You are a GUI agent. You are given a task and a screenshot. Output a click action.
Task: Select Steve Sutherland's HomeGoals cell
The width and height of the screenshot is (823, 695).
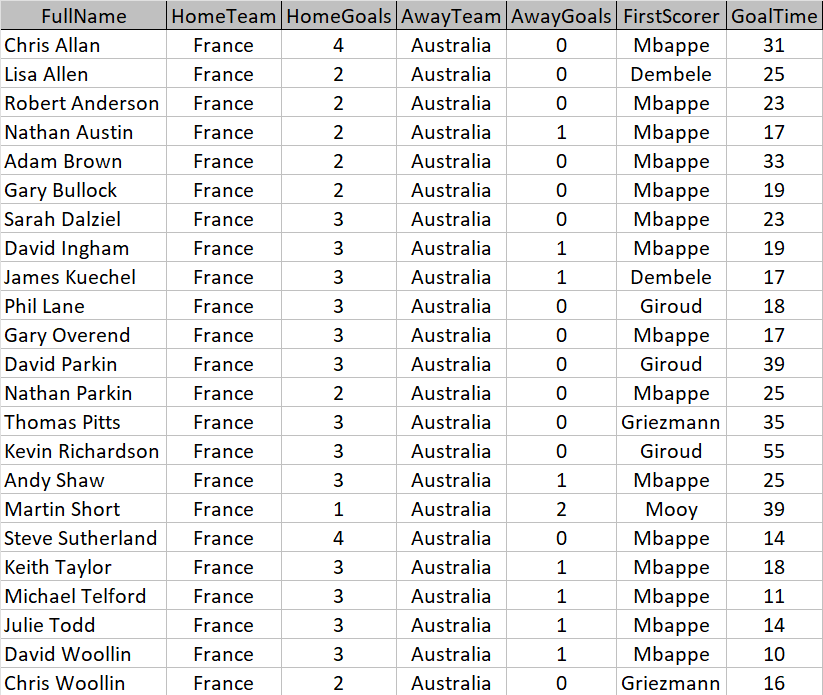click(x=339, y=538)
